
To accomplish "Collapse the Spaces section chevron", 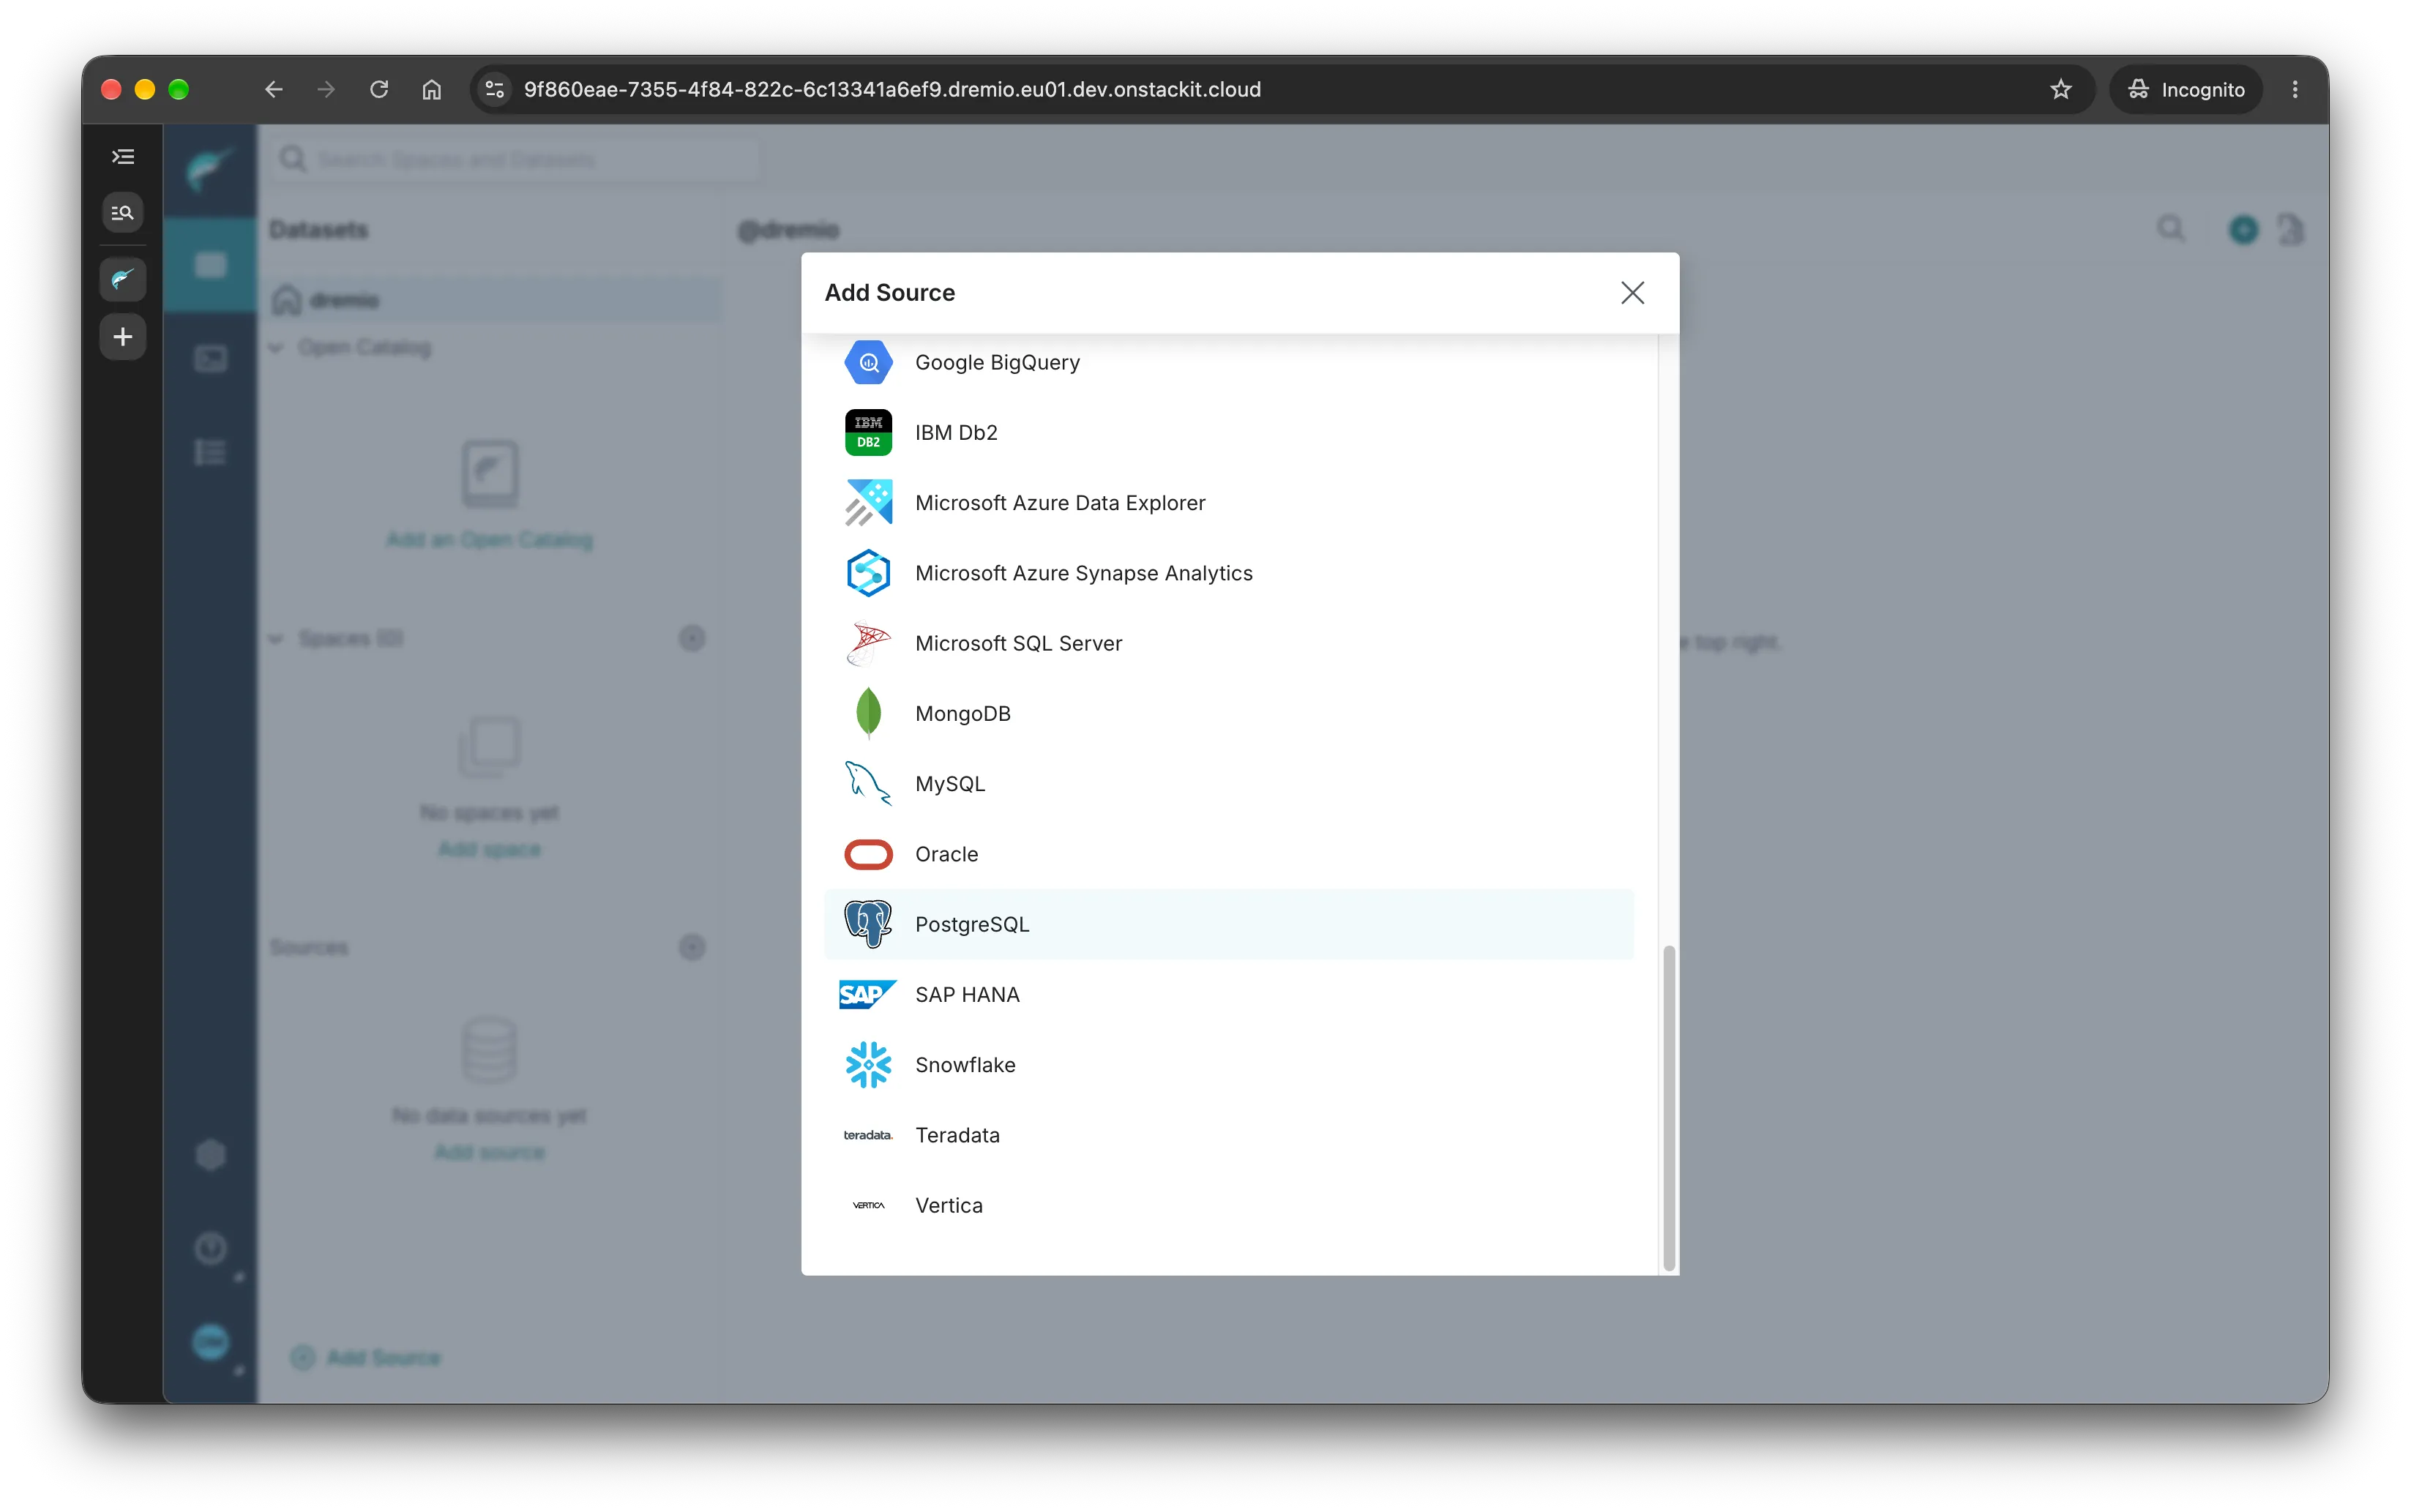I will point(276,638).
